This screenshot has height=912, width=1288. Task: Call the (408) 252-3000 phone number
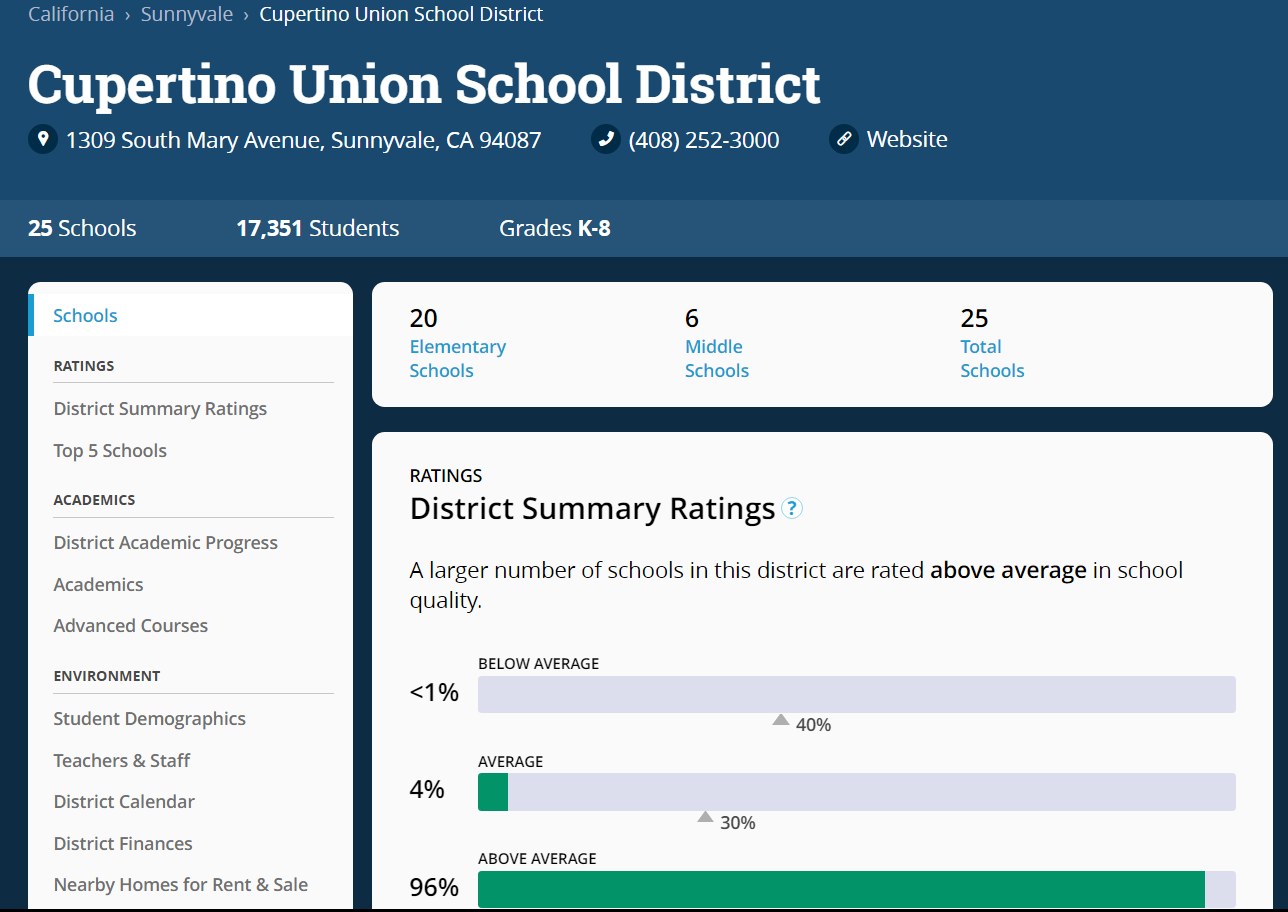(704, 140)
